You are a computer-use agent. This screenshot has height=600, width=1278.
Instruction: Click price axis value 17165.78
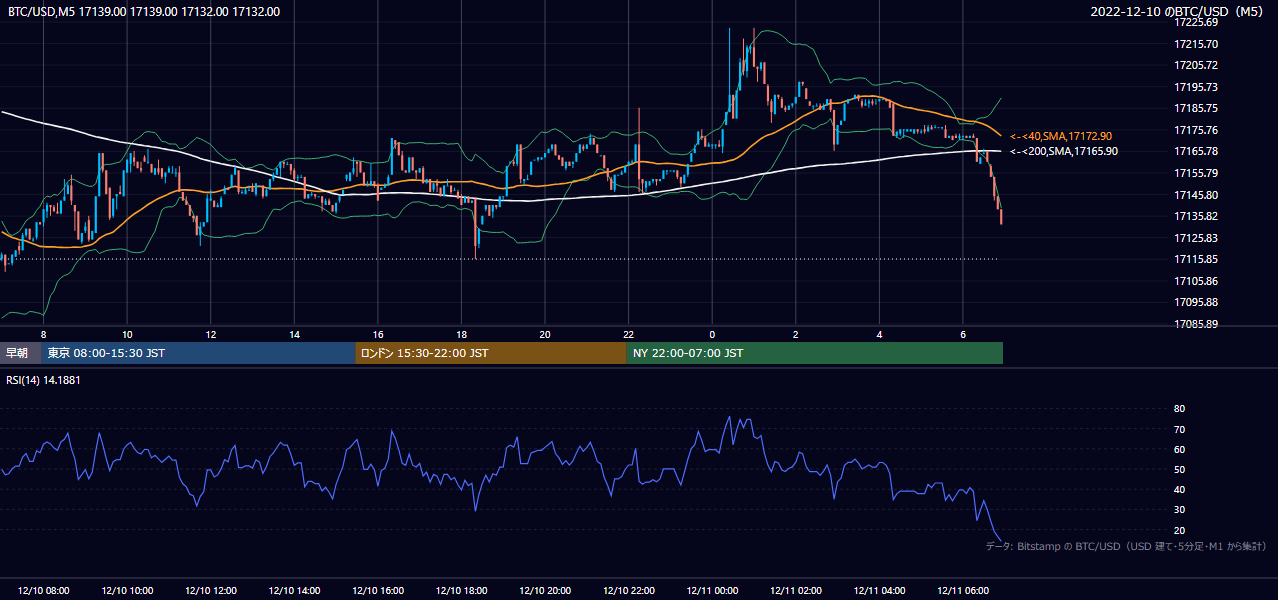point(1196,151)
